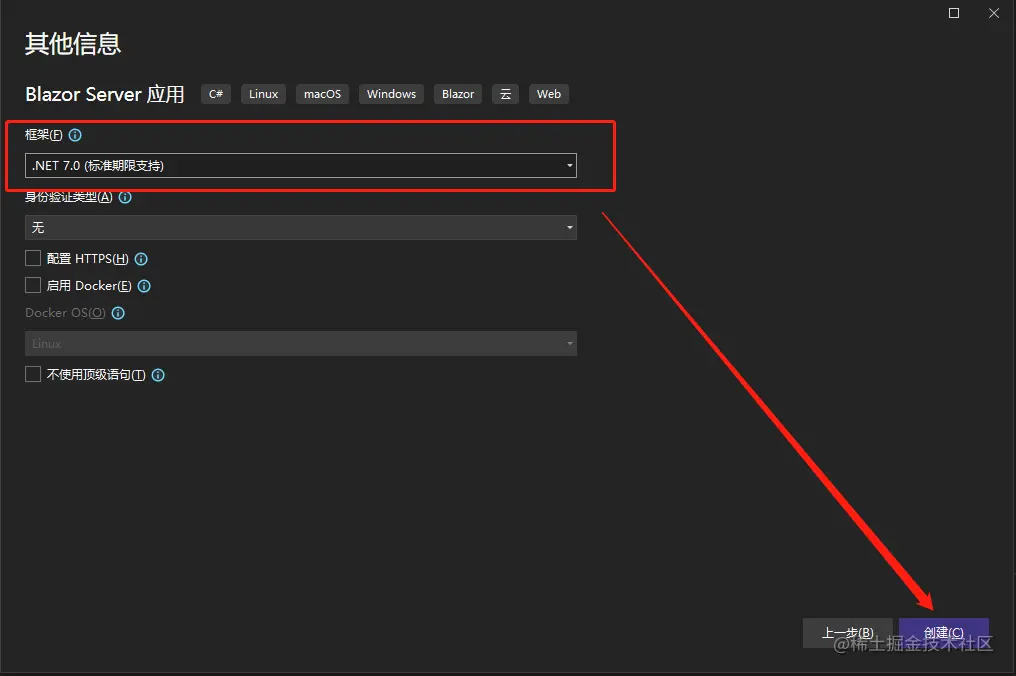Screen dimensions: 1016x676
Task: Open the disabled Docker OS Linux dropdown
Action: tap(301, 344)
